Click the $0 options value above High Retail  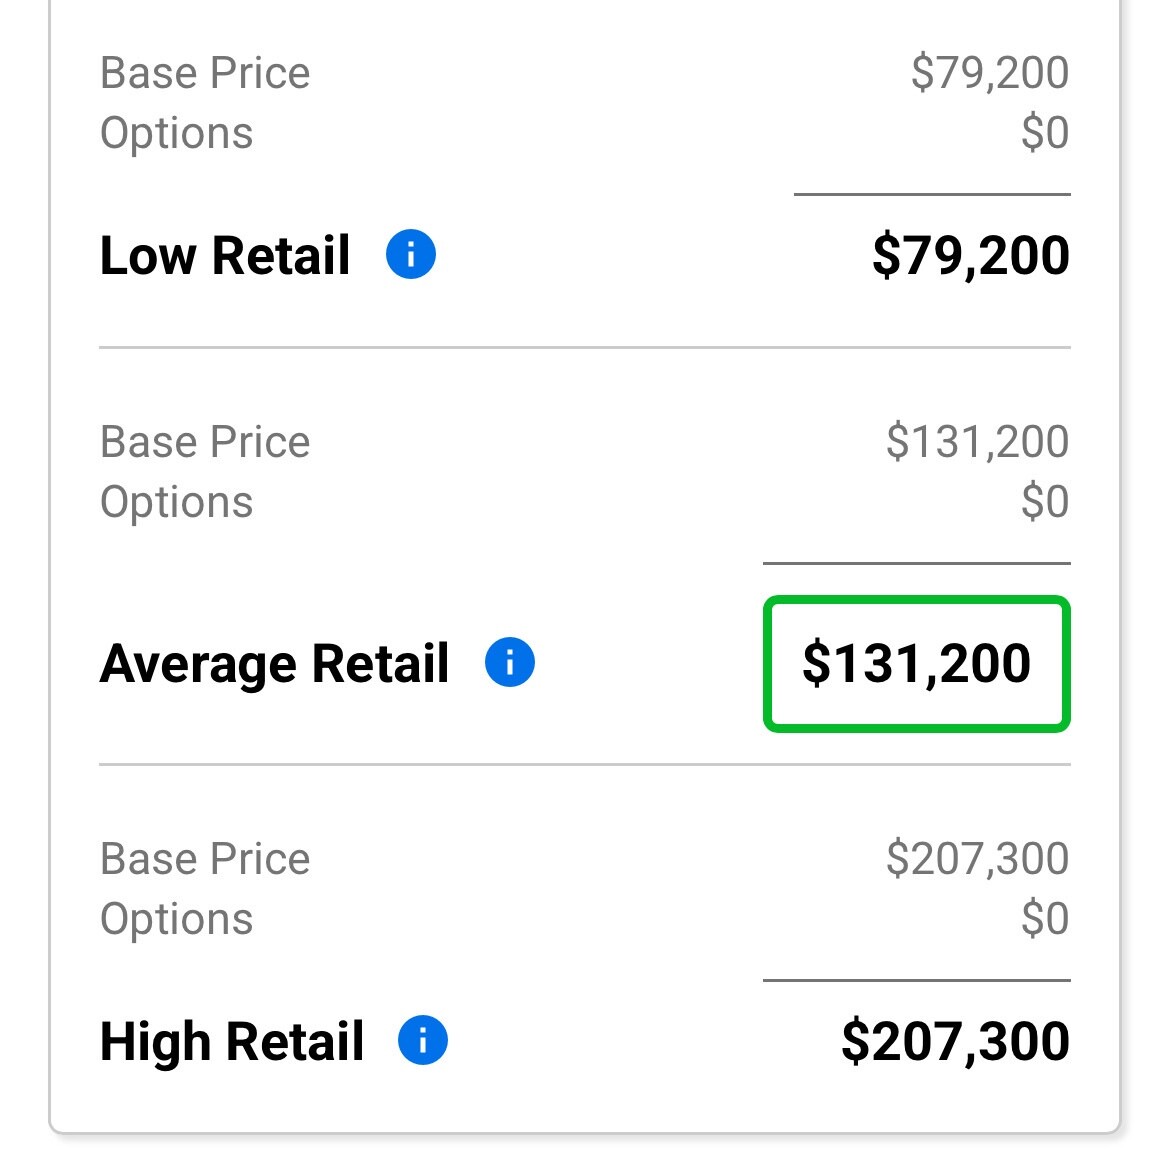1045,919
